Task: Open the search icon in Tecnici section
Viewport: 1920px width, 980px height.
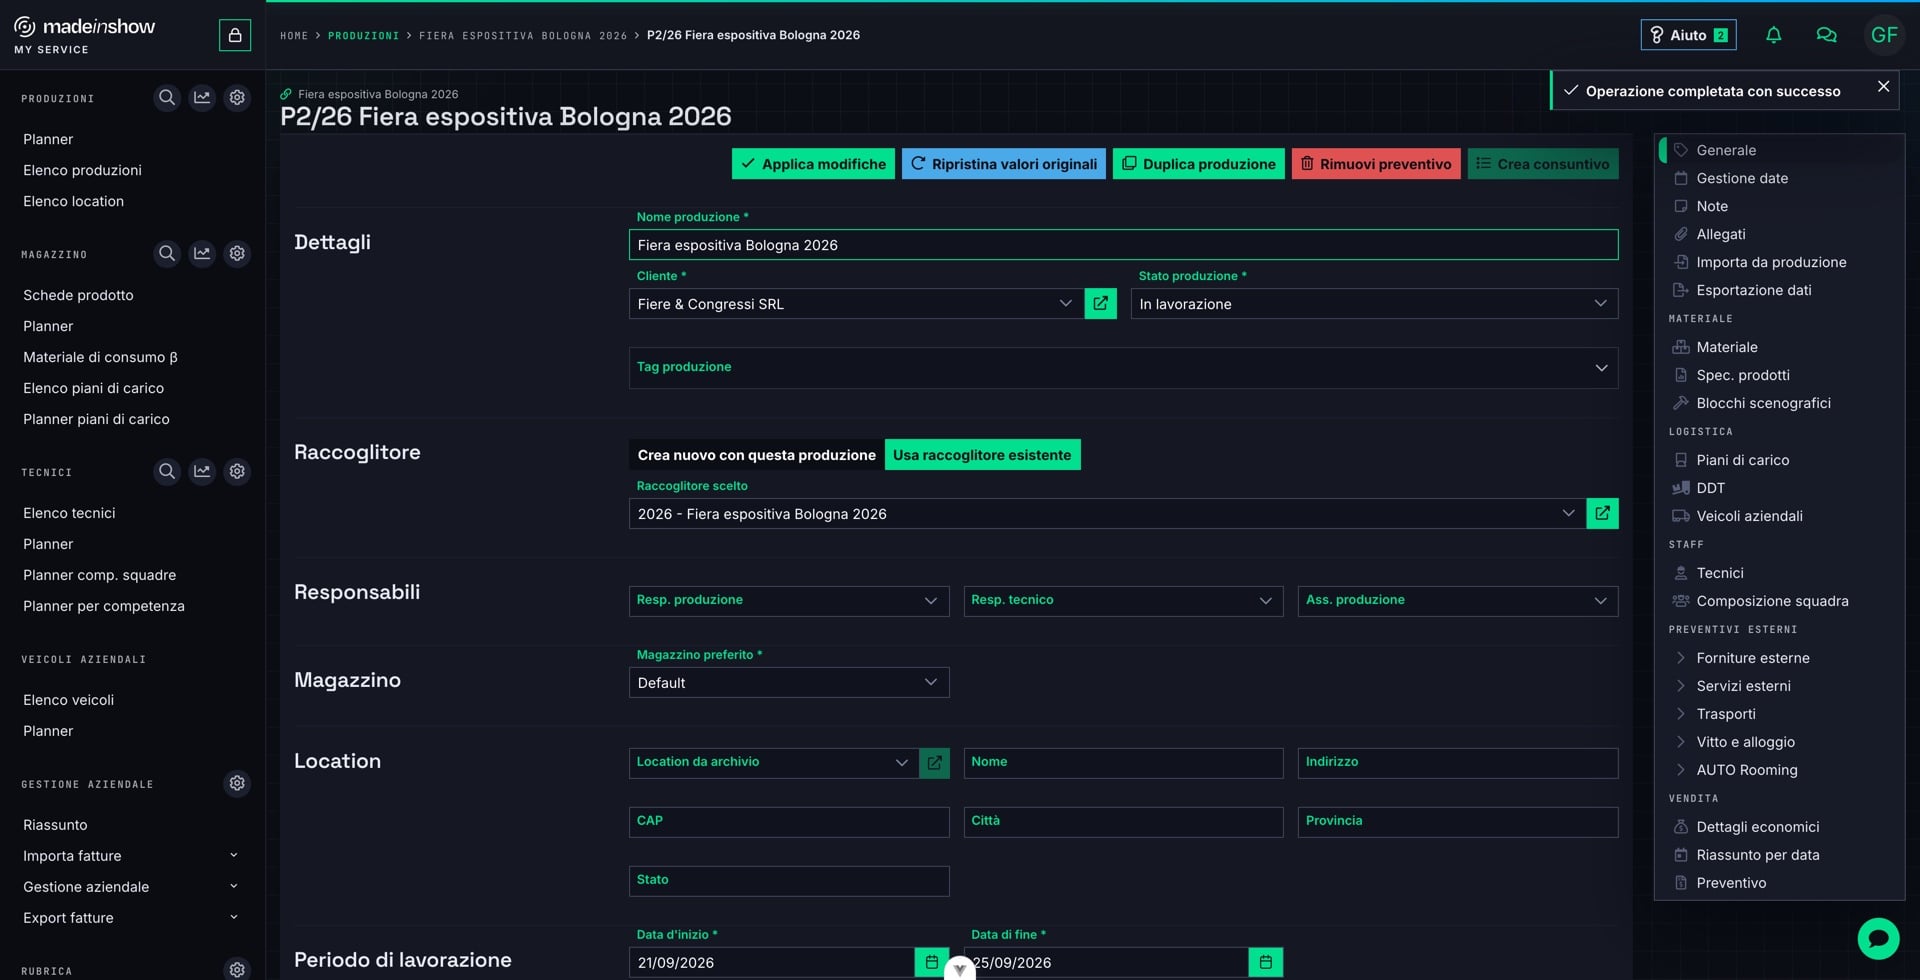Action: pos(167,471)
